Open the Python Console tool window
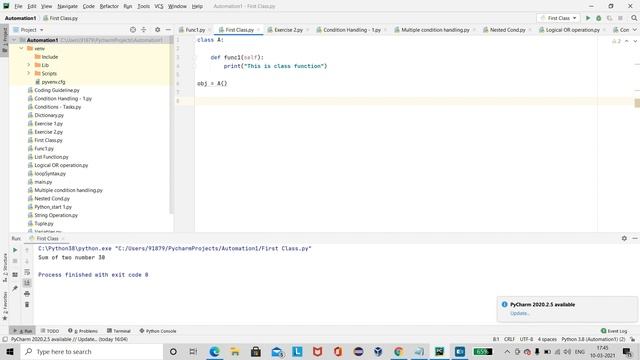Viewport: 640px width, 360px height. click(x=158, y=331)
